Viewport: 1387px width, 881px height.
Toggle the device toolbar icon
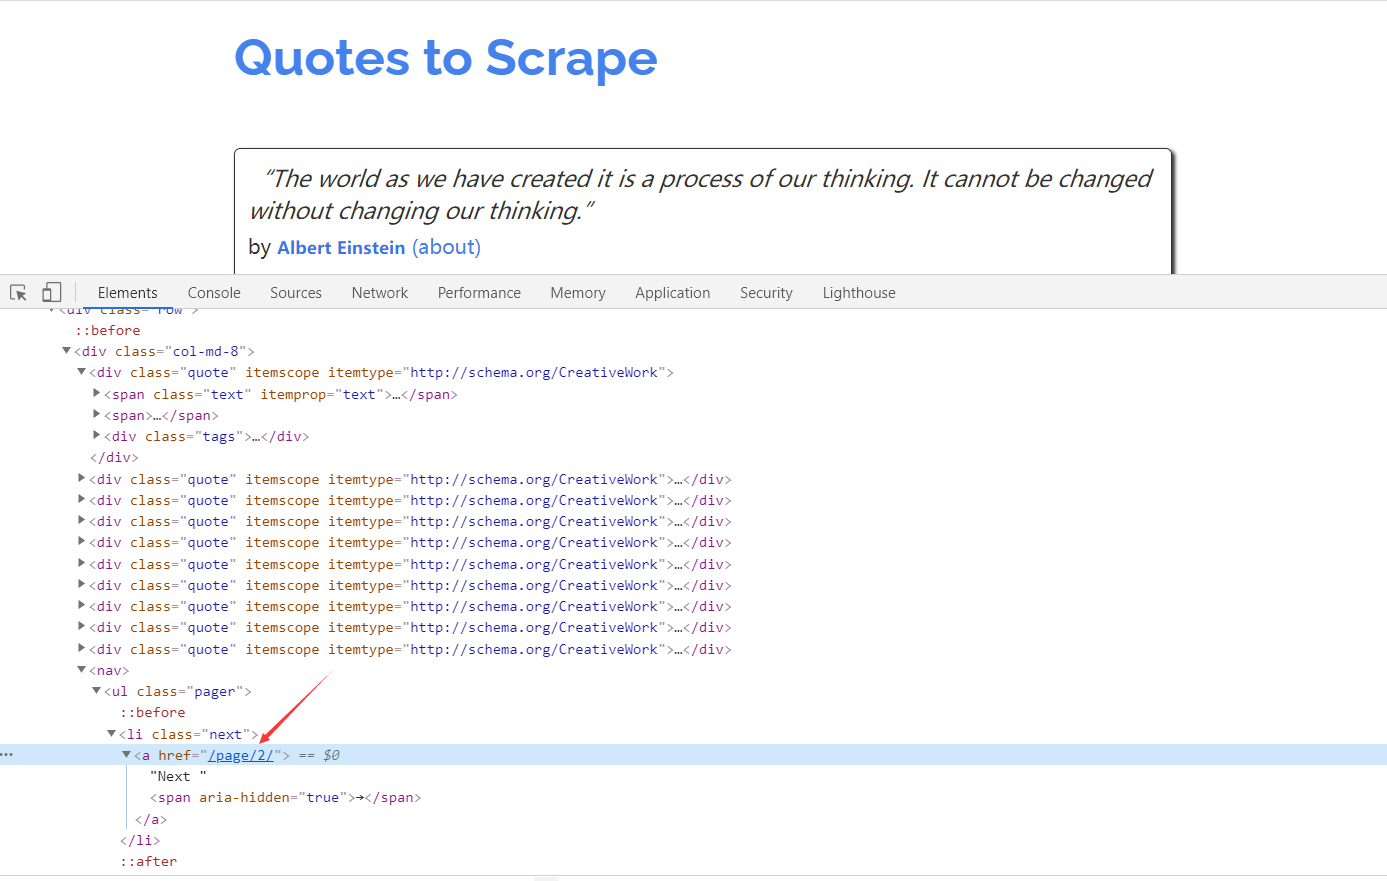51,293
